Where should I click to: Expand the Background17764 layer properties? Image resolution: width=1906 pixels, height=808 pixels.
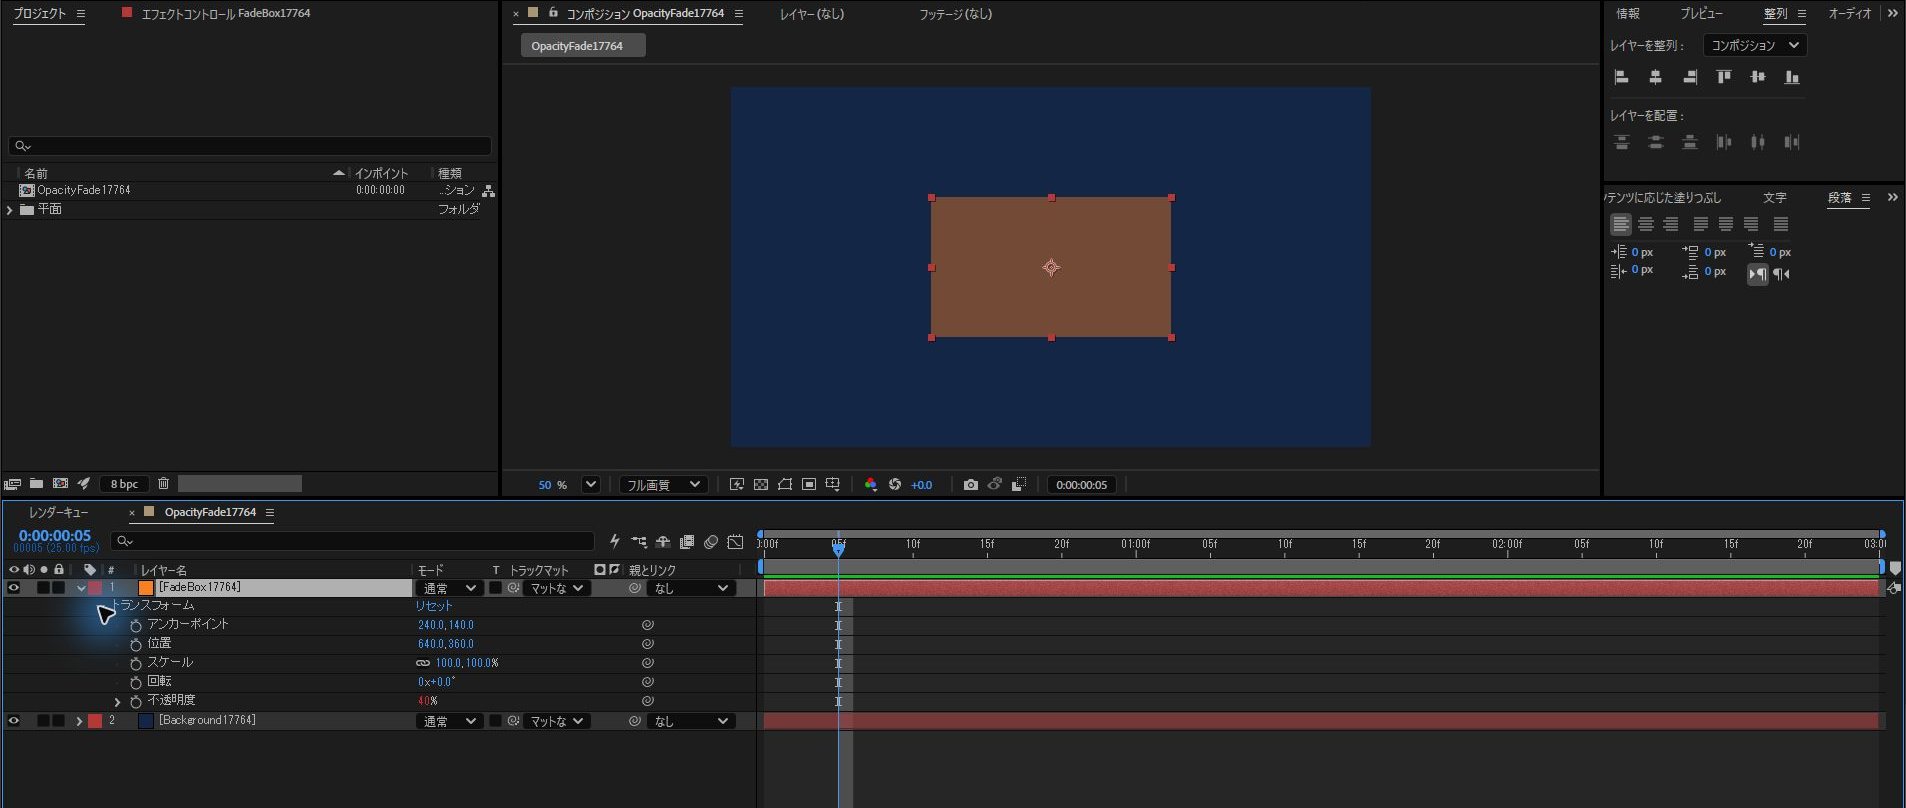click(79, 721)
